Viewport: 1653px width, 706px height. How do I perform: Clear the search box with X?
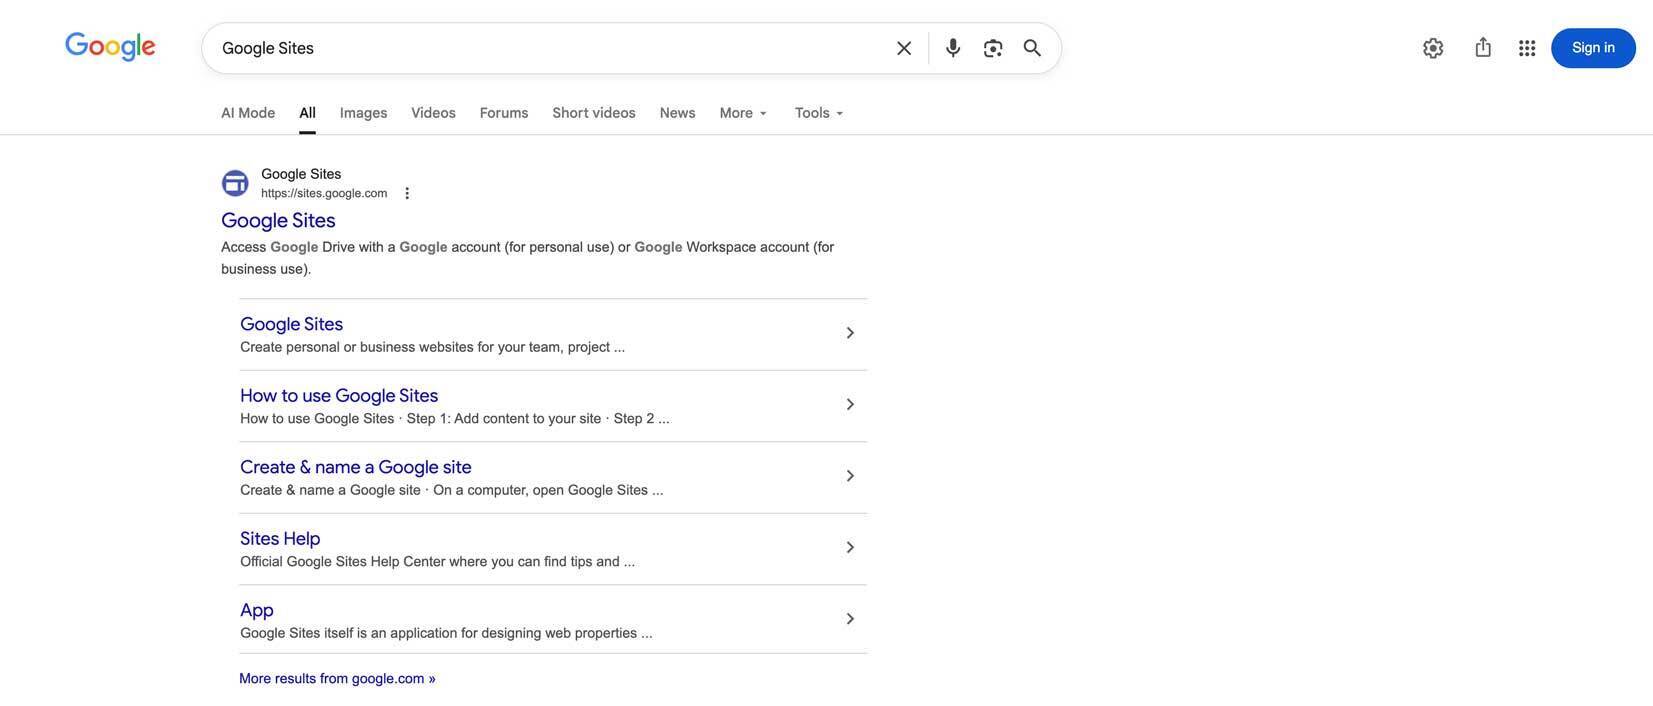[x=904, y=48]
